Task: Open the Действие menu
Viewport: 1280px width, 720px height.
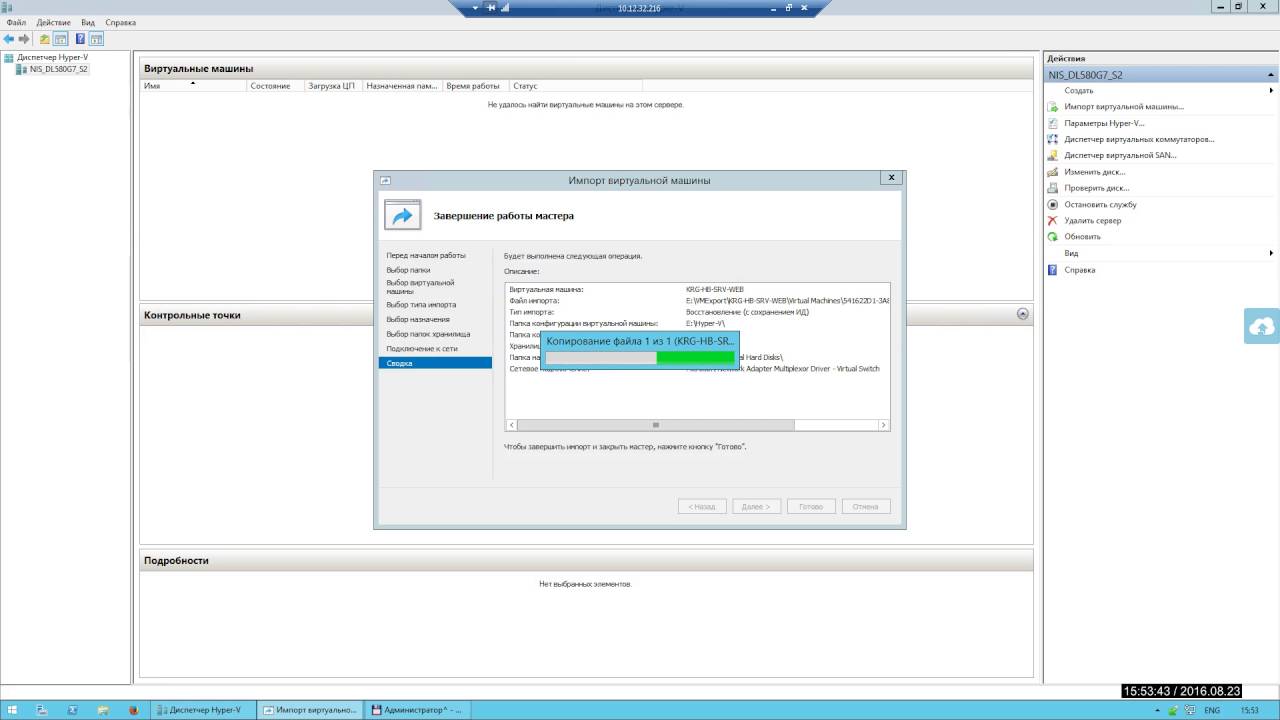Action: [x=54, y=22]
